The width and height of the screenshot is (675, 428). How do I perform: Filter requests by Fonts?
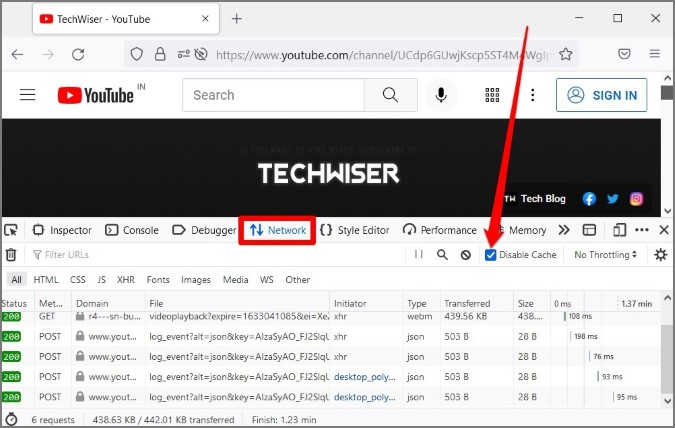158,279
